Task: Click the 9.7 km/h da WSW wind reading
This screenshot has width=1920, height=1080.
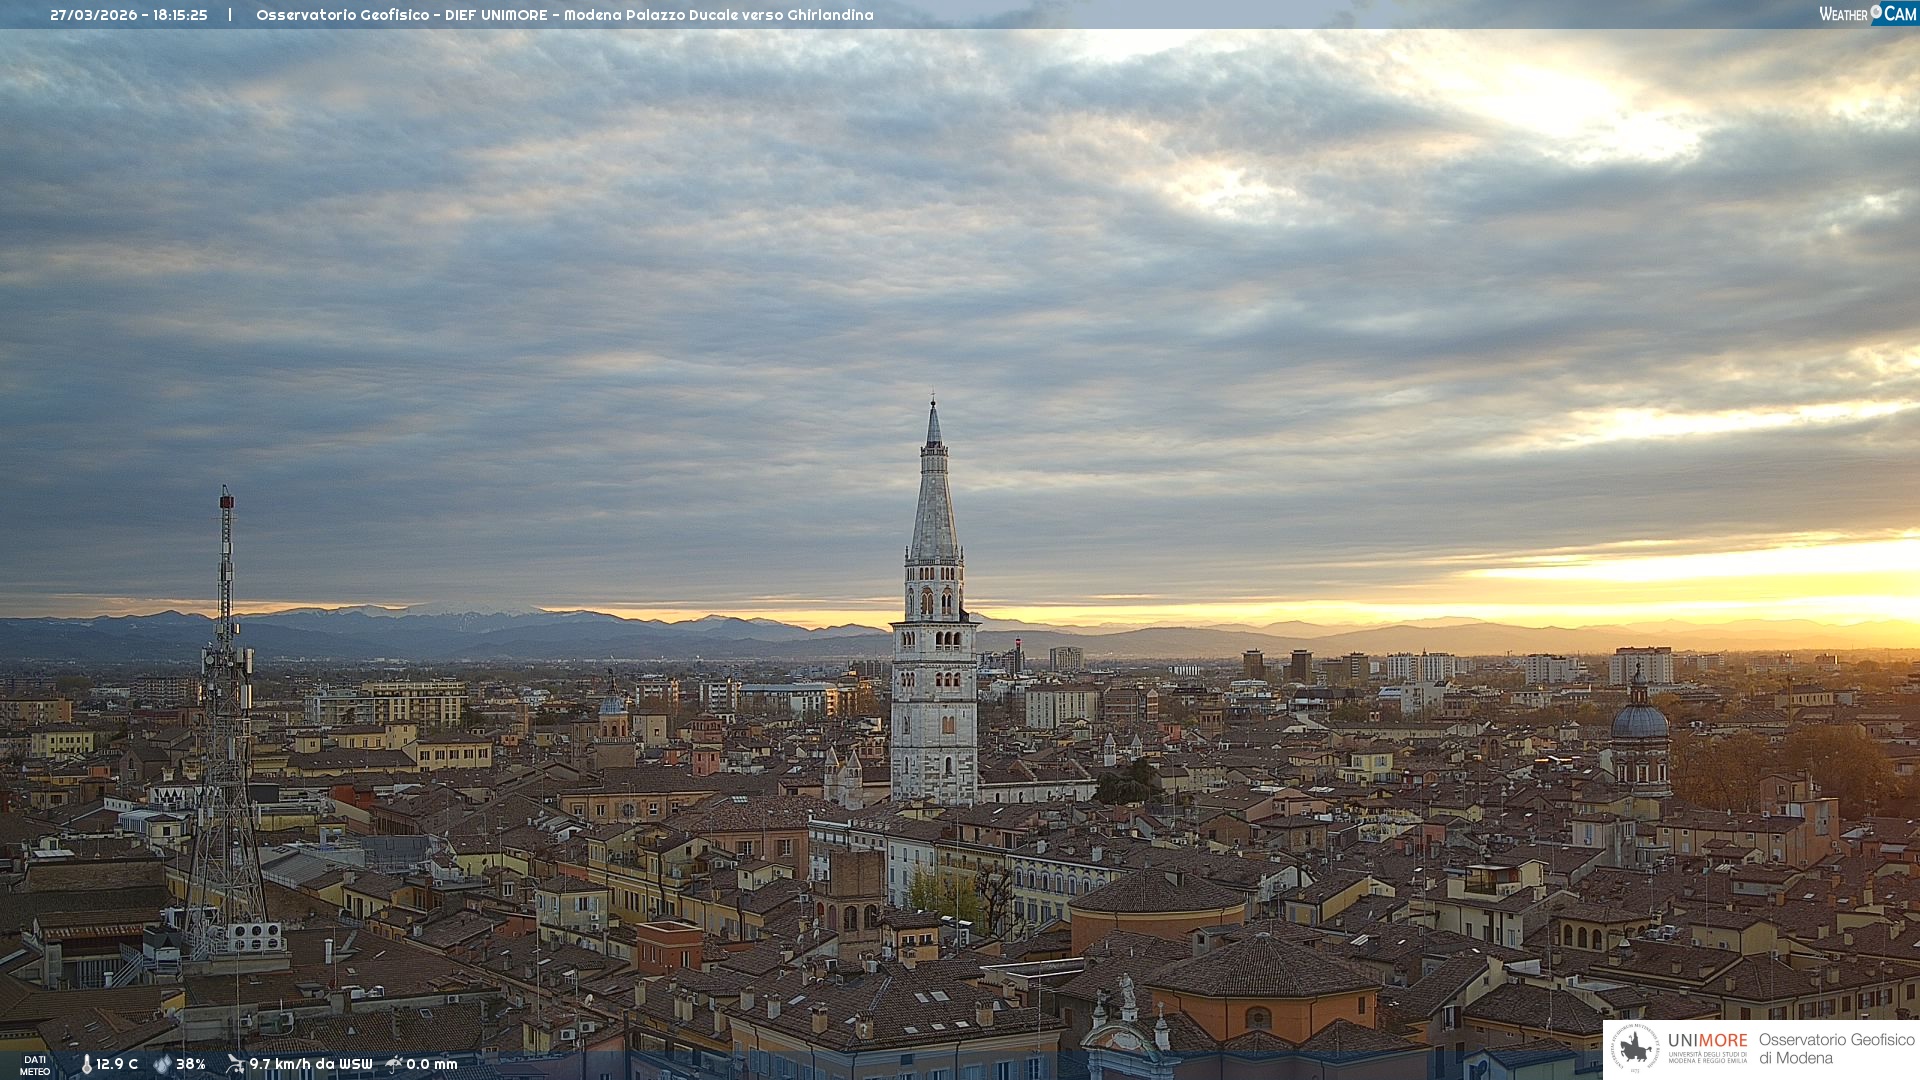Action: click(x=311, y=1065)
